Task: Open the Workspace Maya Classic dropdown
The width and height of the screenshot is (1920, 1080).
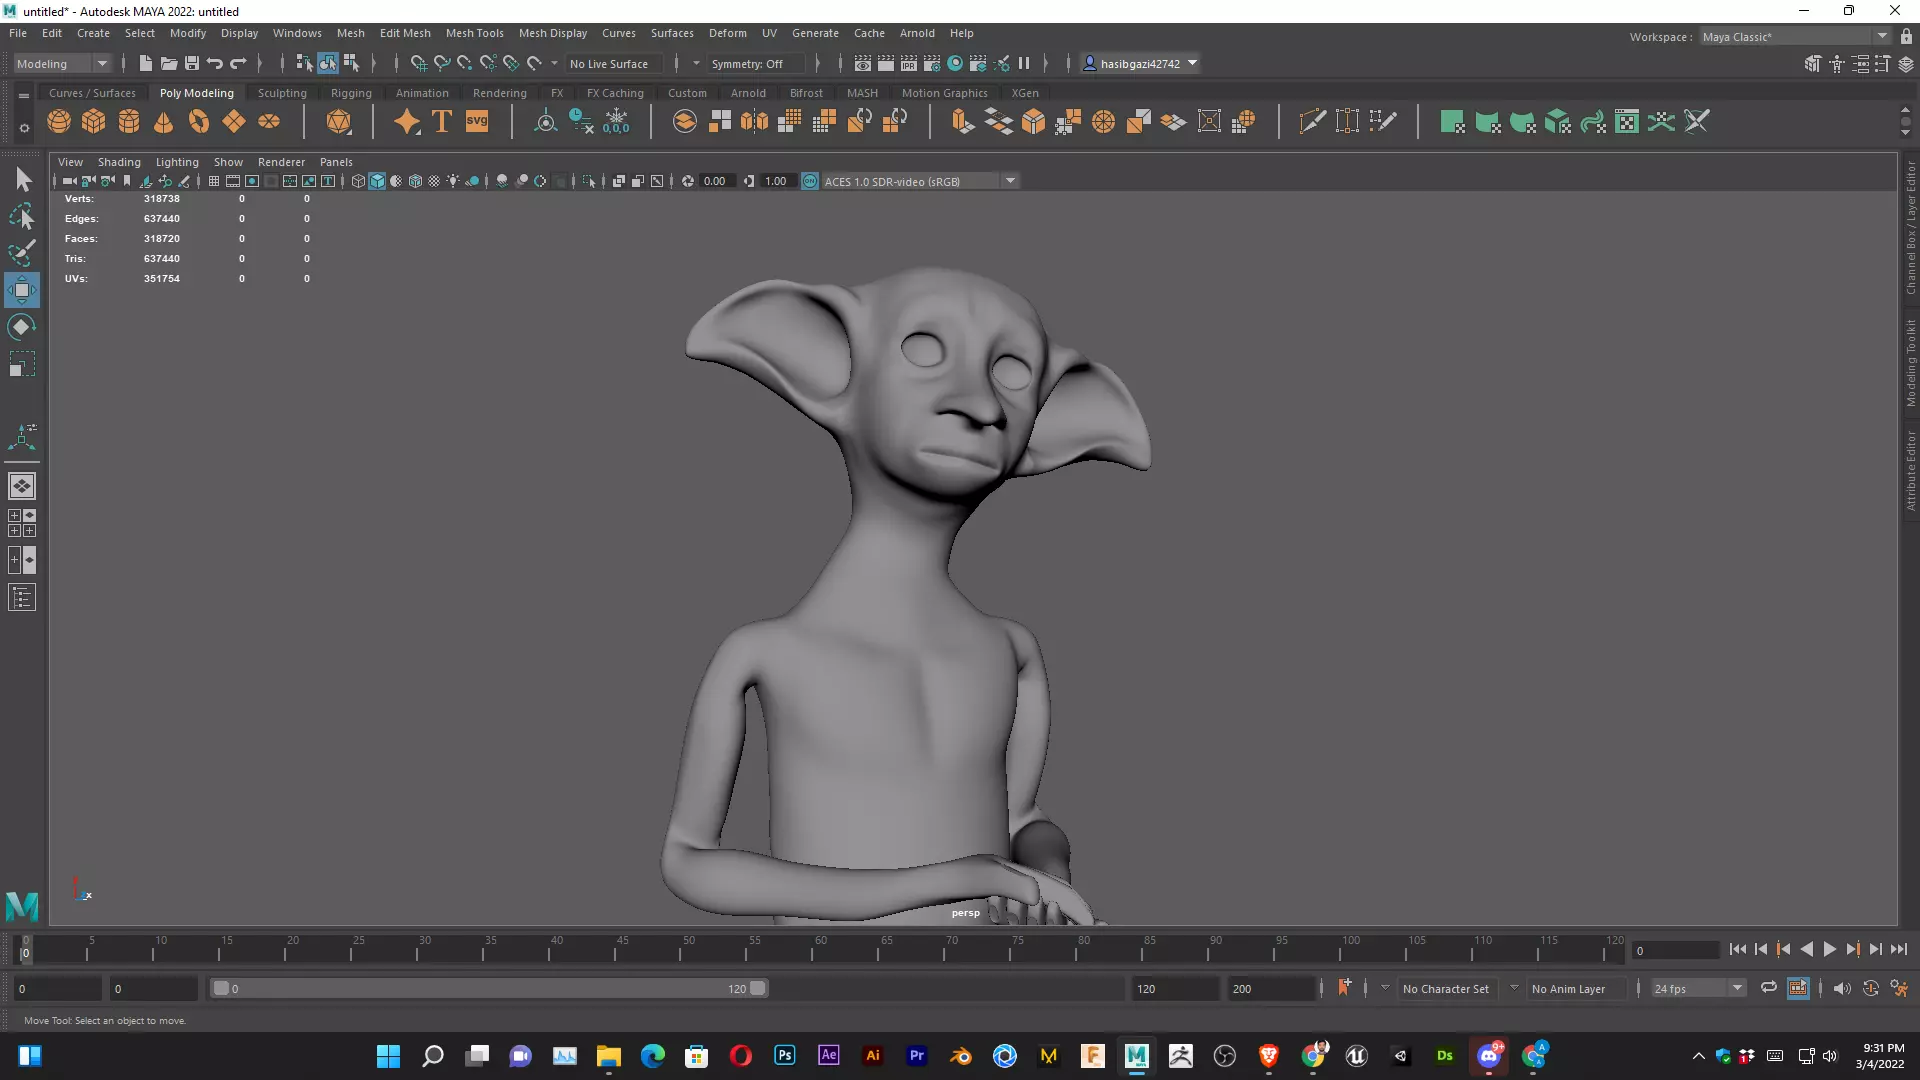Action: pos(1795,37)
